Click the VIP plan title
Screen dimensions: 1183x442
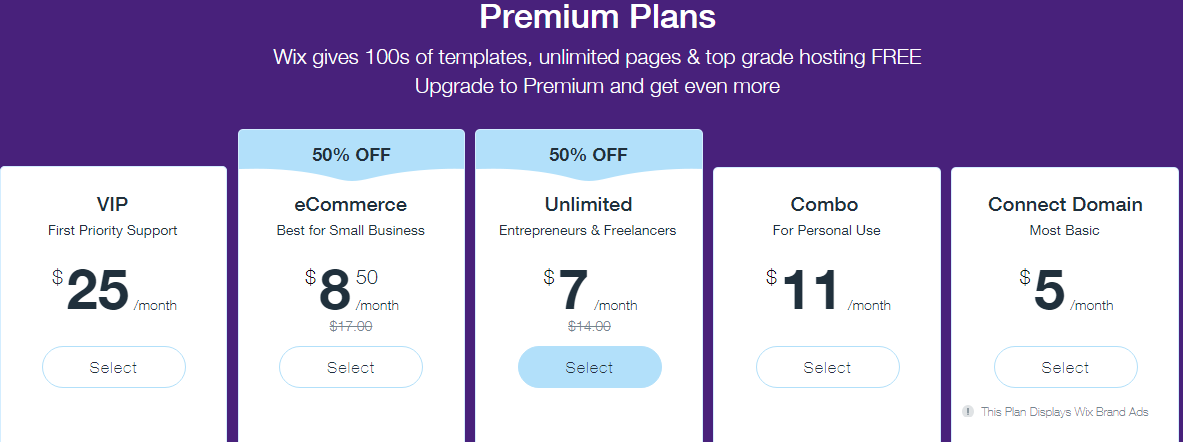(x=112, y=204)
